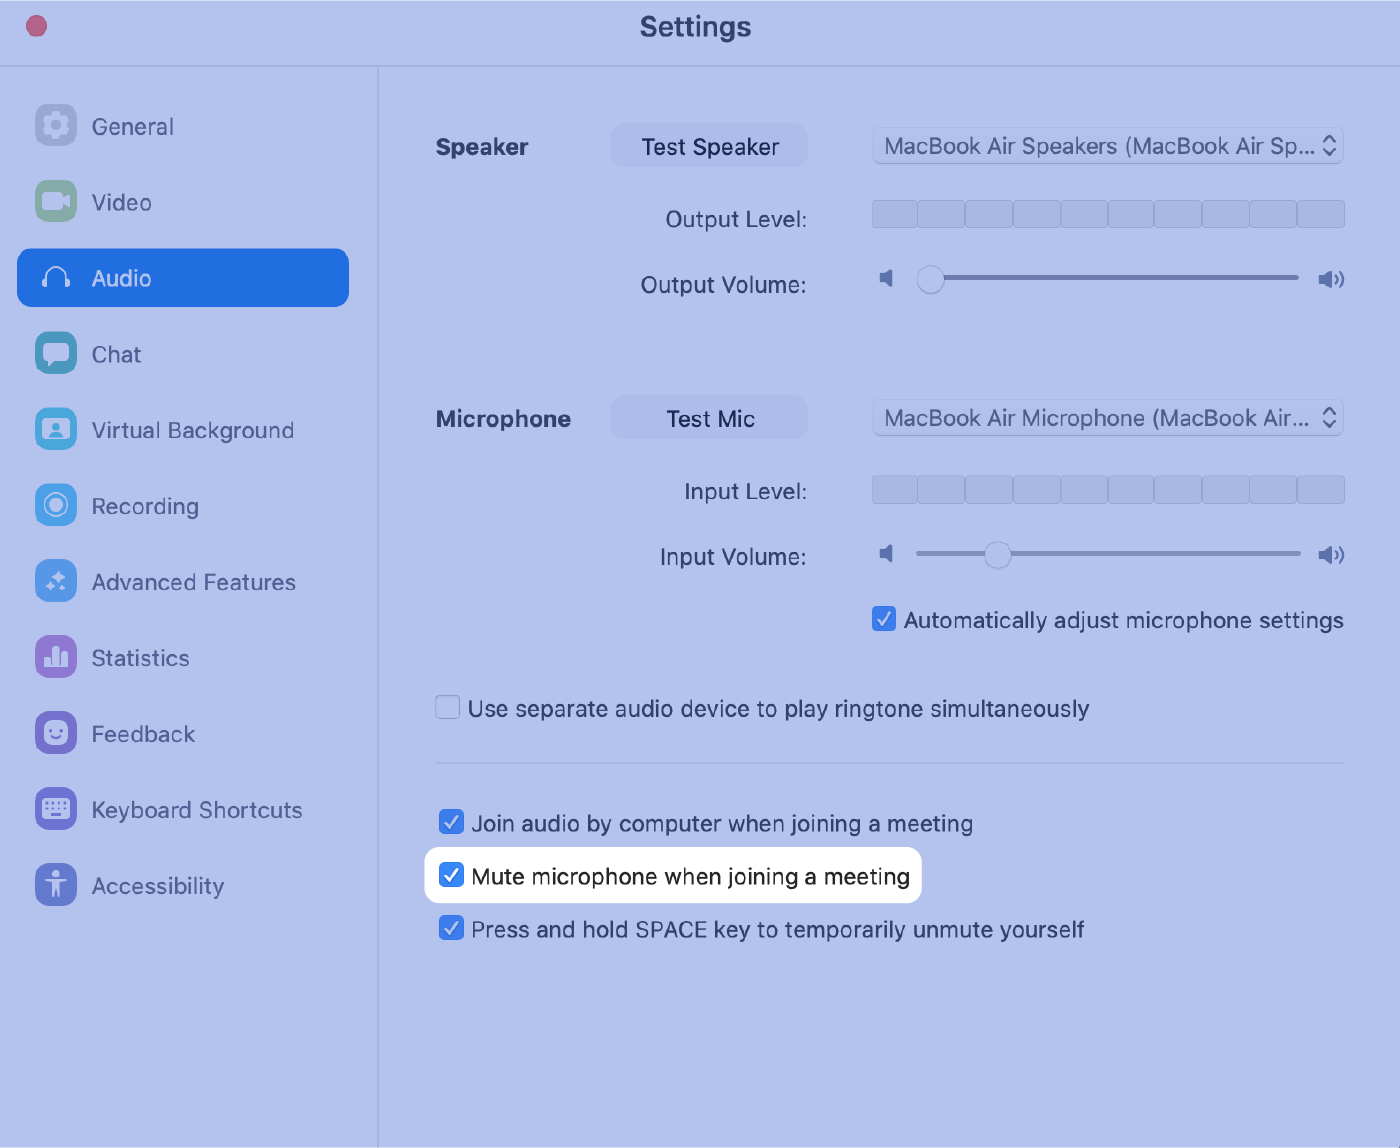Open General settings gear icon
Viewport: 1400px width, 1148px height.
pos(56,125)
